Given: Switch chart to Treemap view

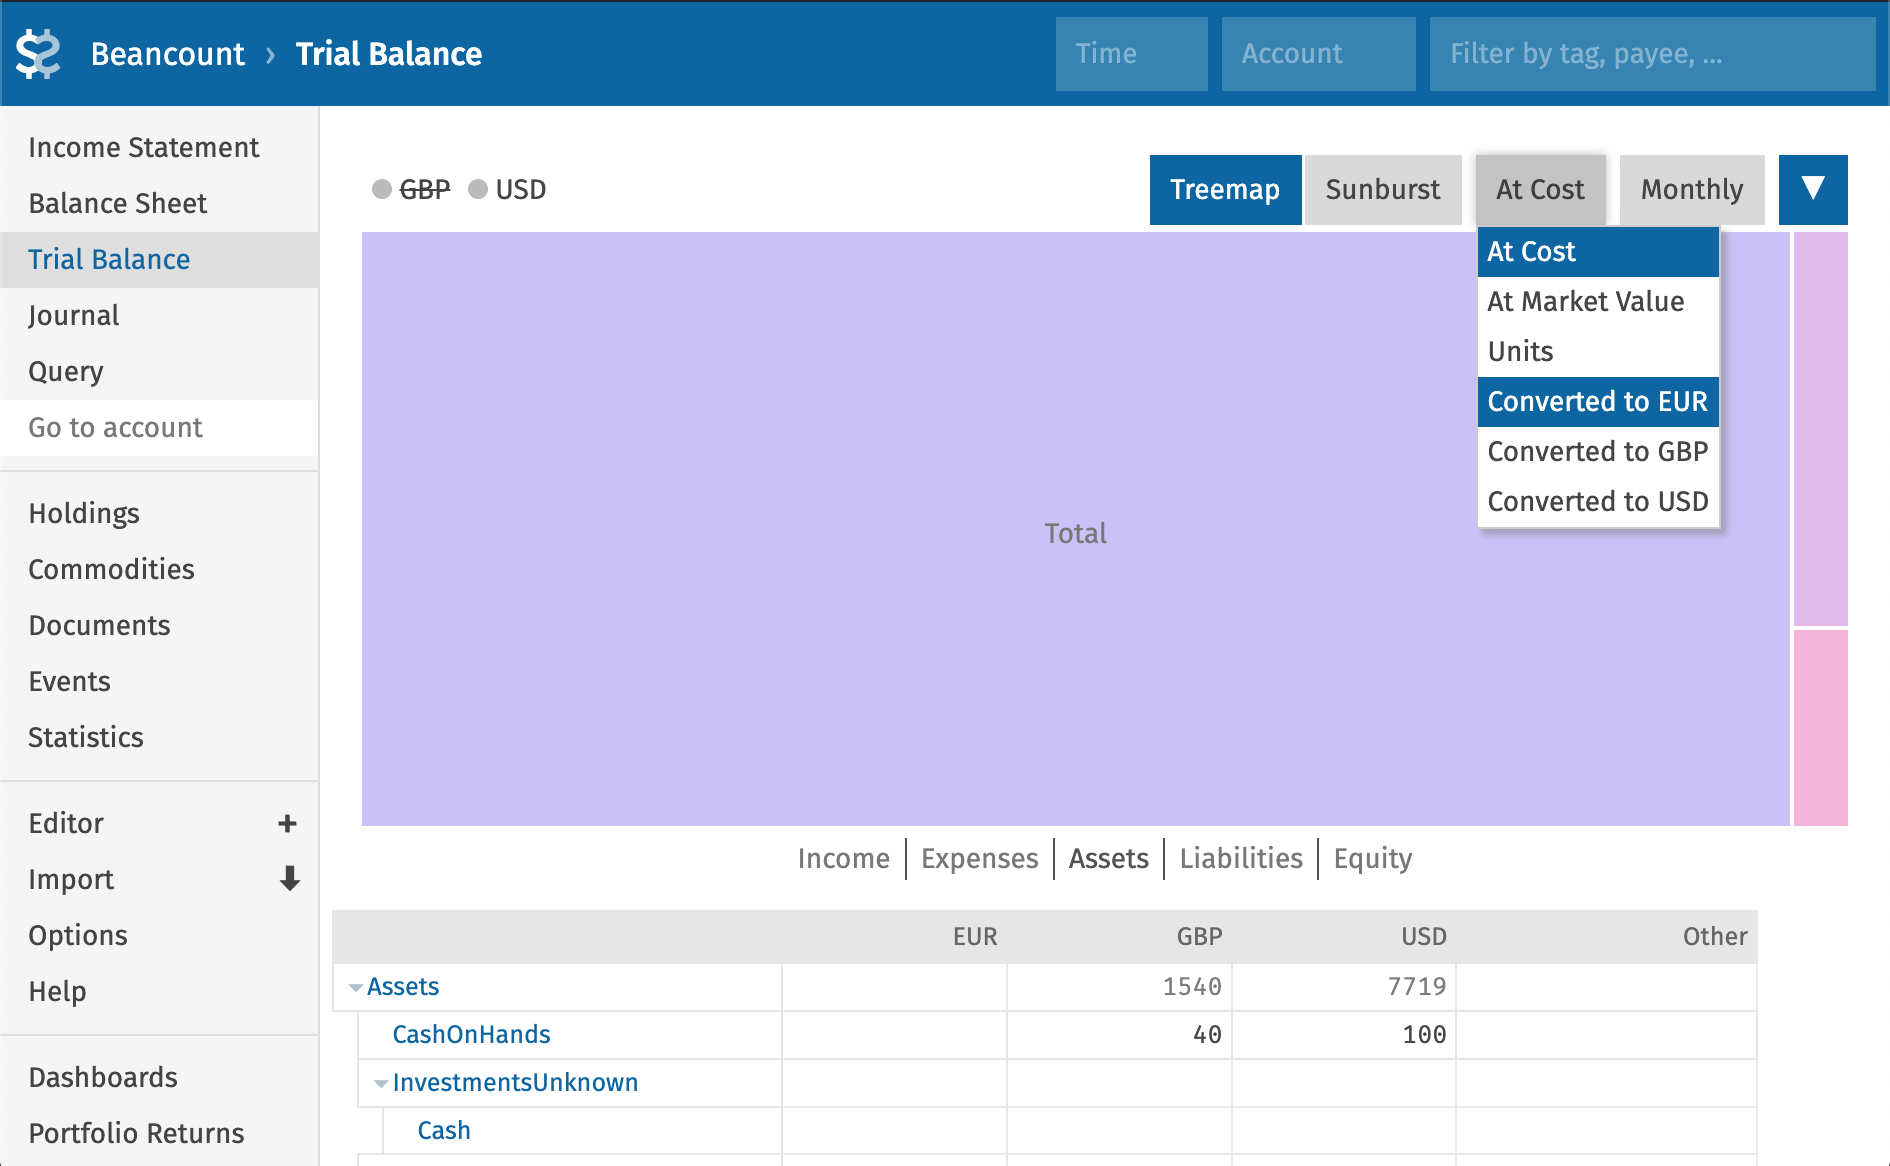Looking at the screenshot, I should [1225, 189].
